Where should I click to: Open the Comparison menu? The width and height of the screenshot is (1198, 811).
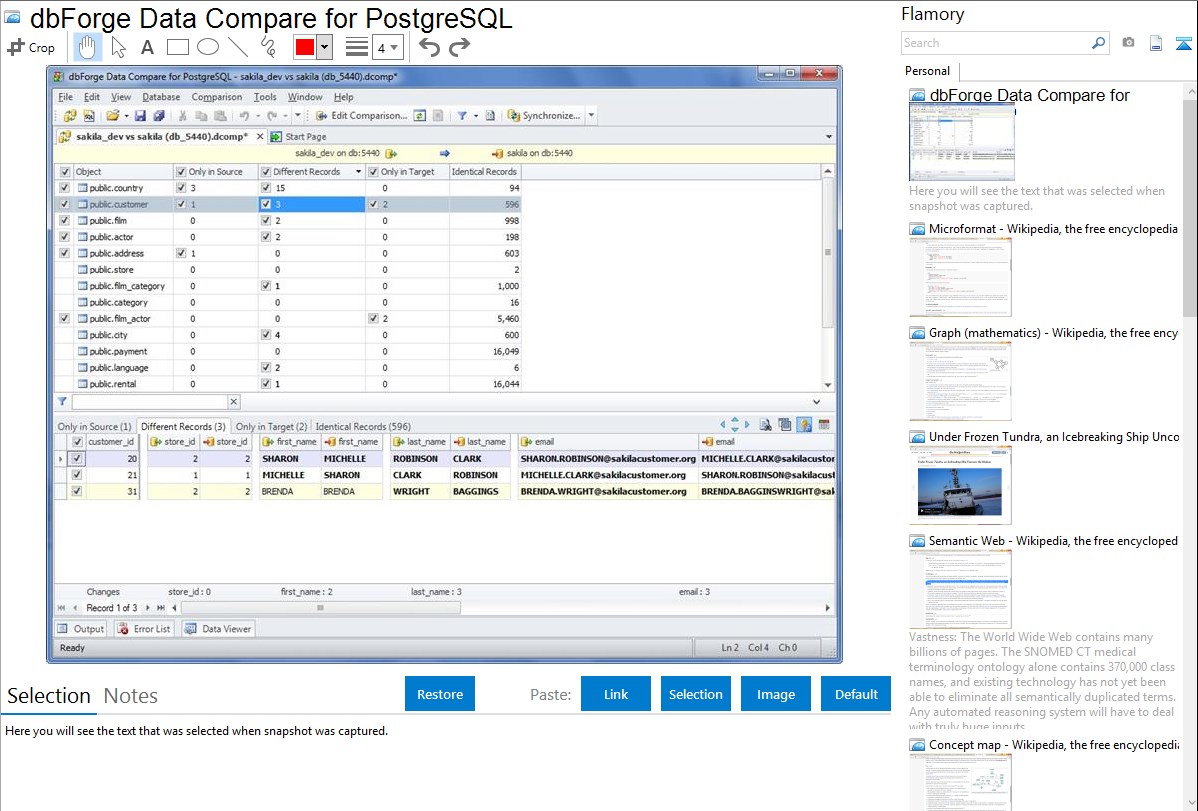click(x=216, y=97)
